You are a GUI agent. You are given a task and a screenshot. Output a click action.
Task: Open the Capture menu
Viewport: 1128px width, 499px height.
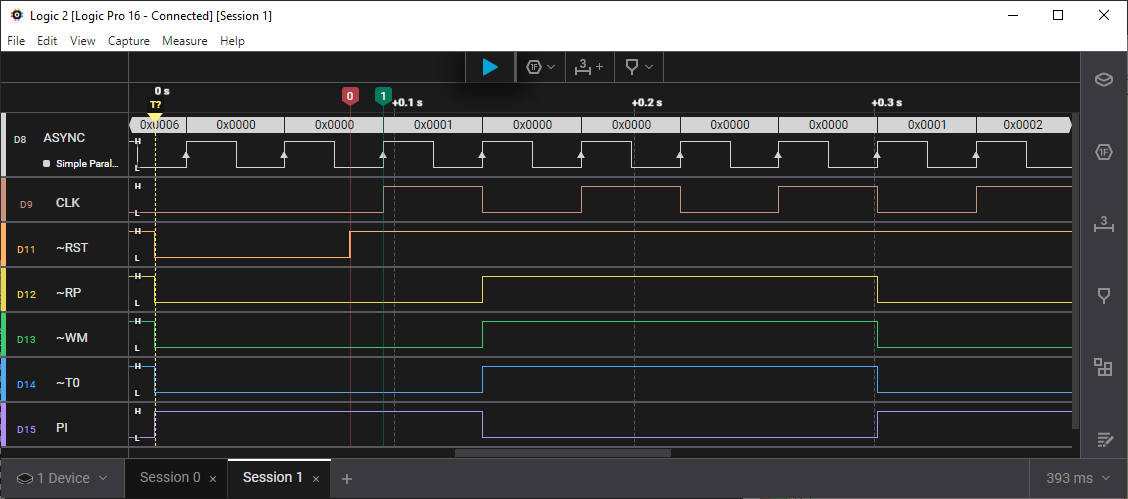point(129,41)
